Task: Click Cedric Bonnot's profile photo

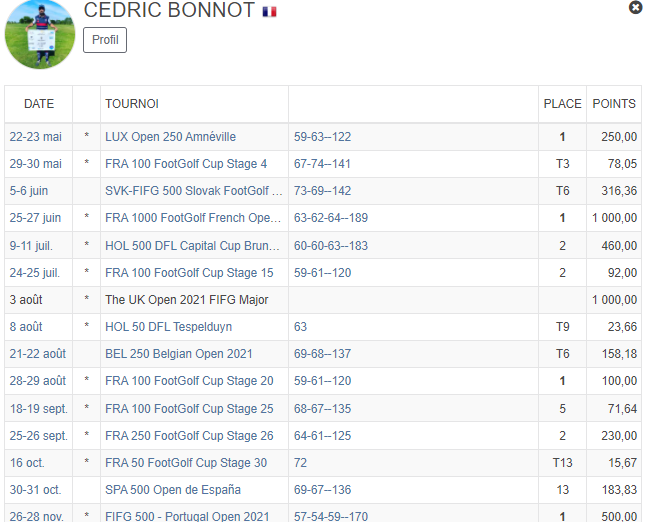Action: 40,34
